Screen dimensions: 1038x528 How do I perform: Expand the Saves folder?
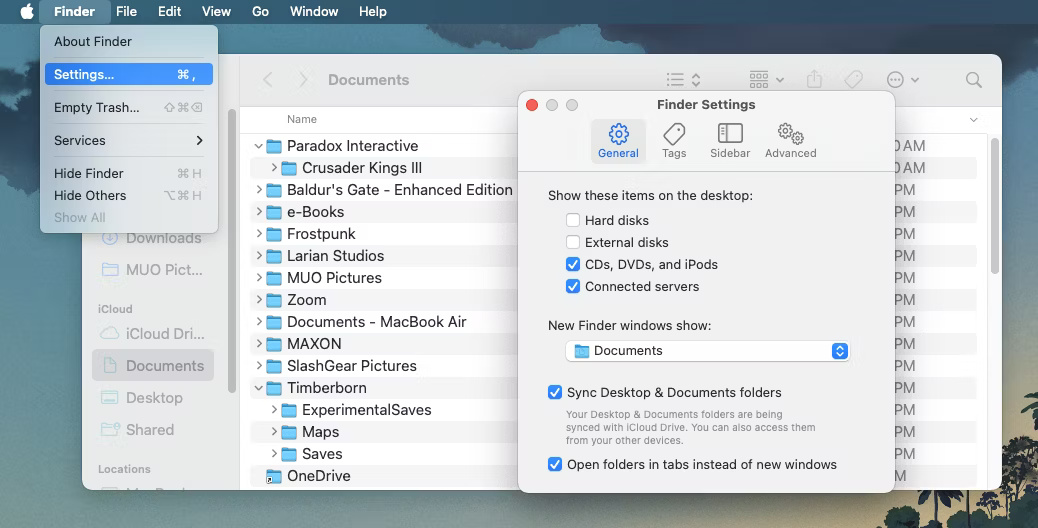274,454
